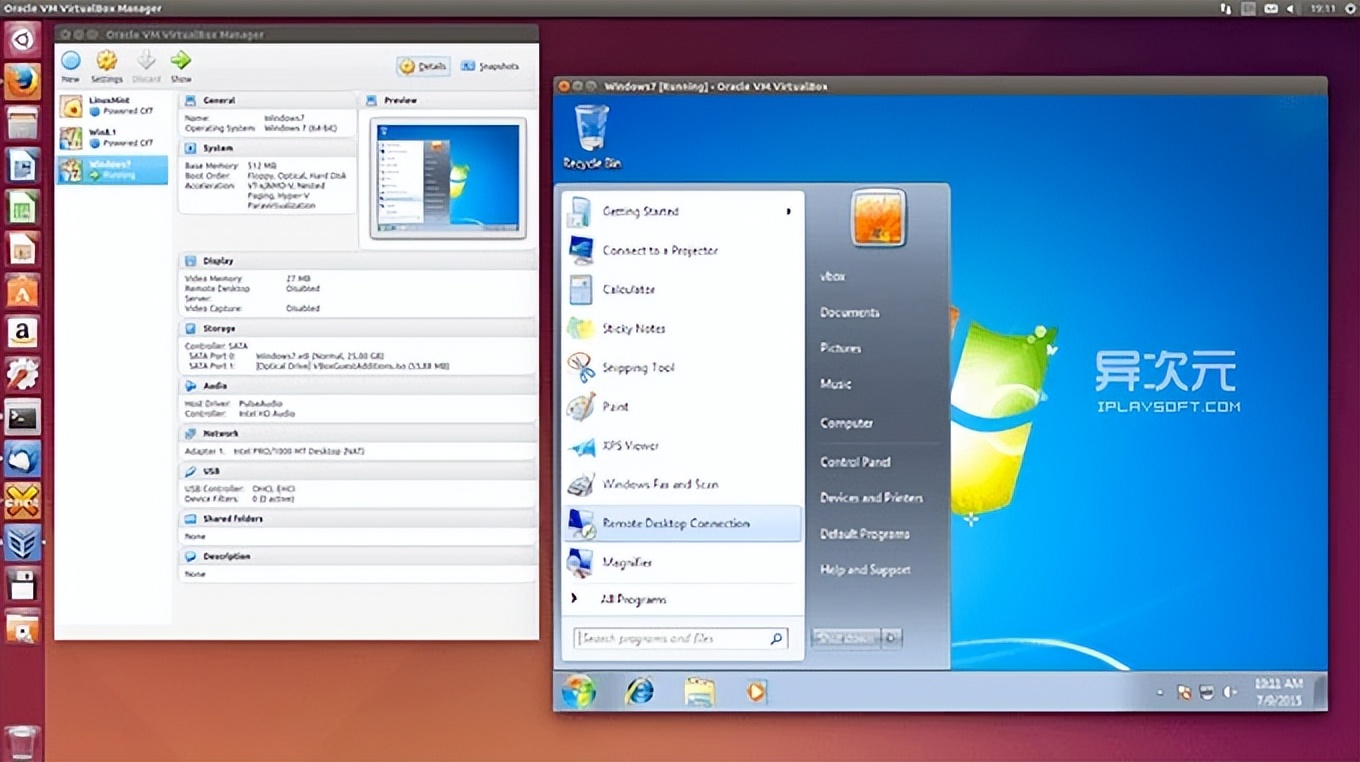
Task: Launch Internet Explorer from the Windows taskbar
Action: (x=638, y=690)
